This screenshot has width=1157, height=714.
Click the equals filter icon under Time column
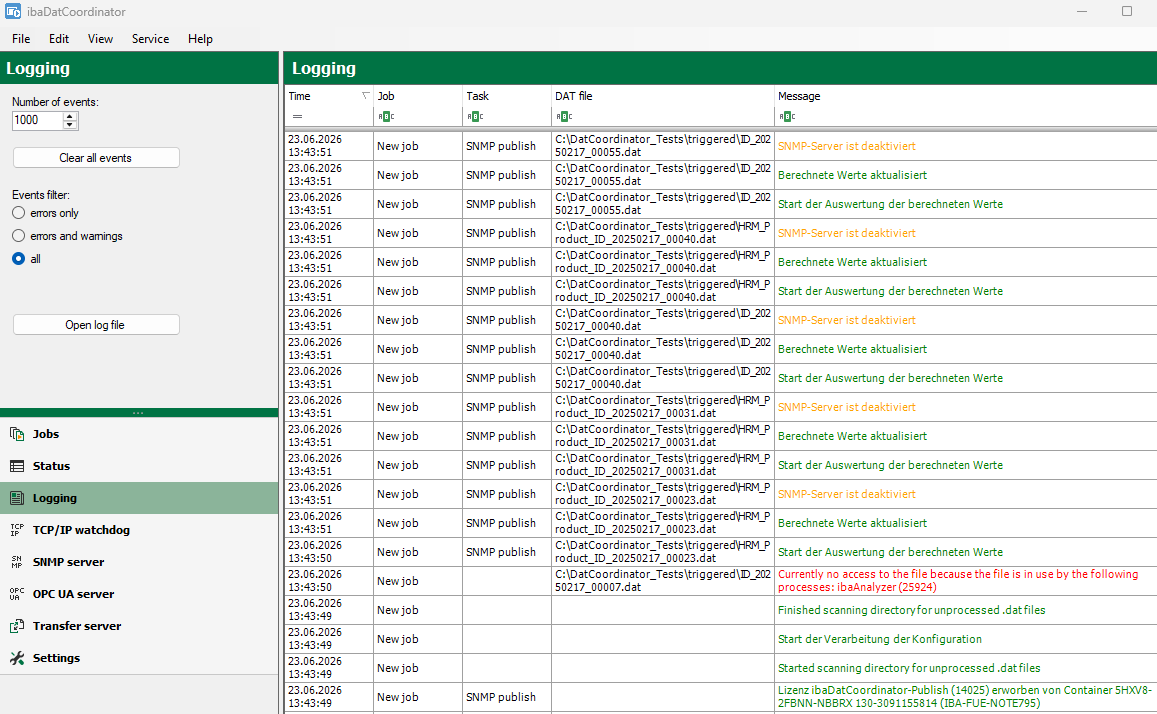click(x=297, y=117)
